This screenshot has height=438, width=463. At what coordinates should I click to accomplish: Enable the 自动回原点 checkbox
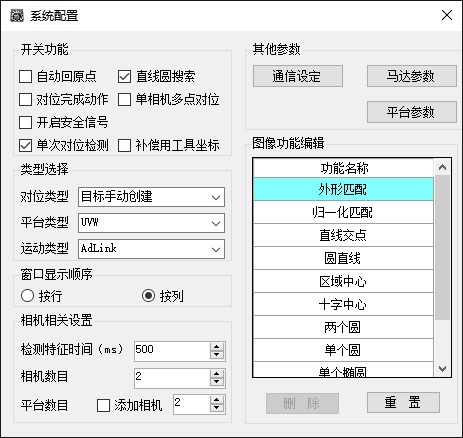(x=25, y=76)
